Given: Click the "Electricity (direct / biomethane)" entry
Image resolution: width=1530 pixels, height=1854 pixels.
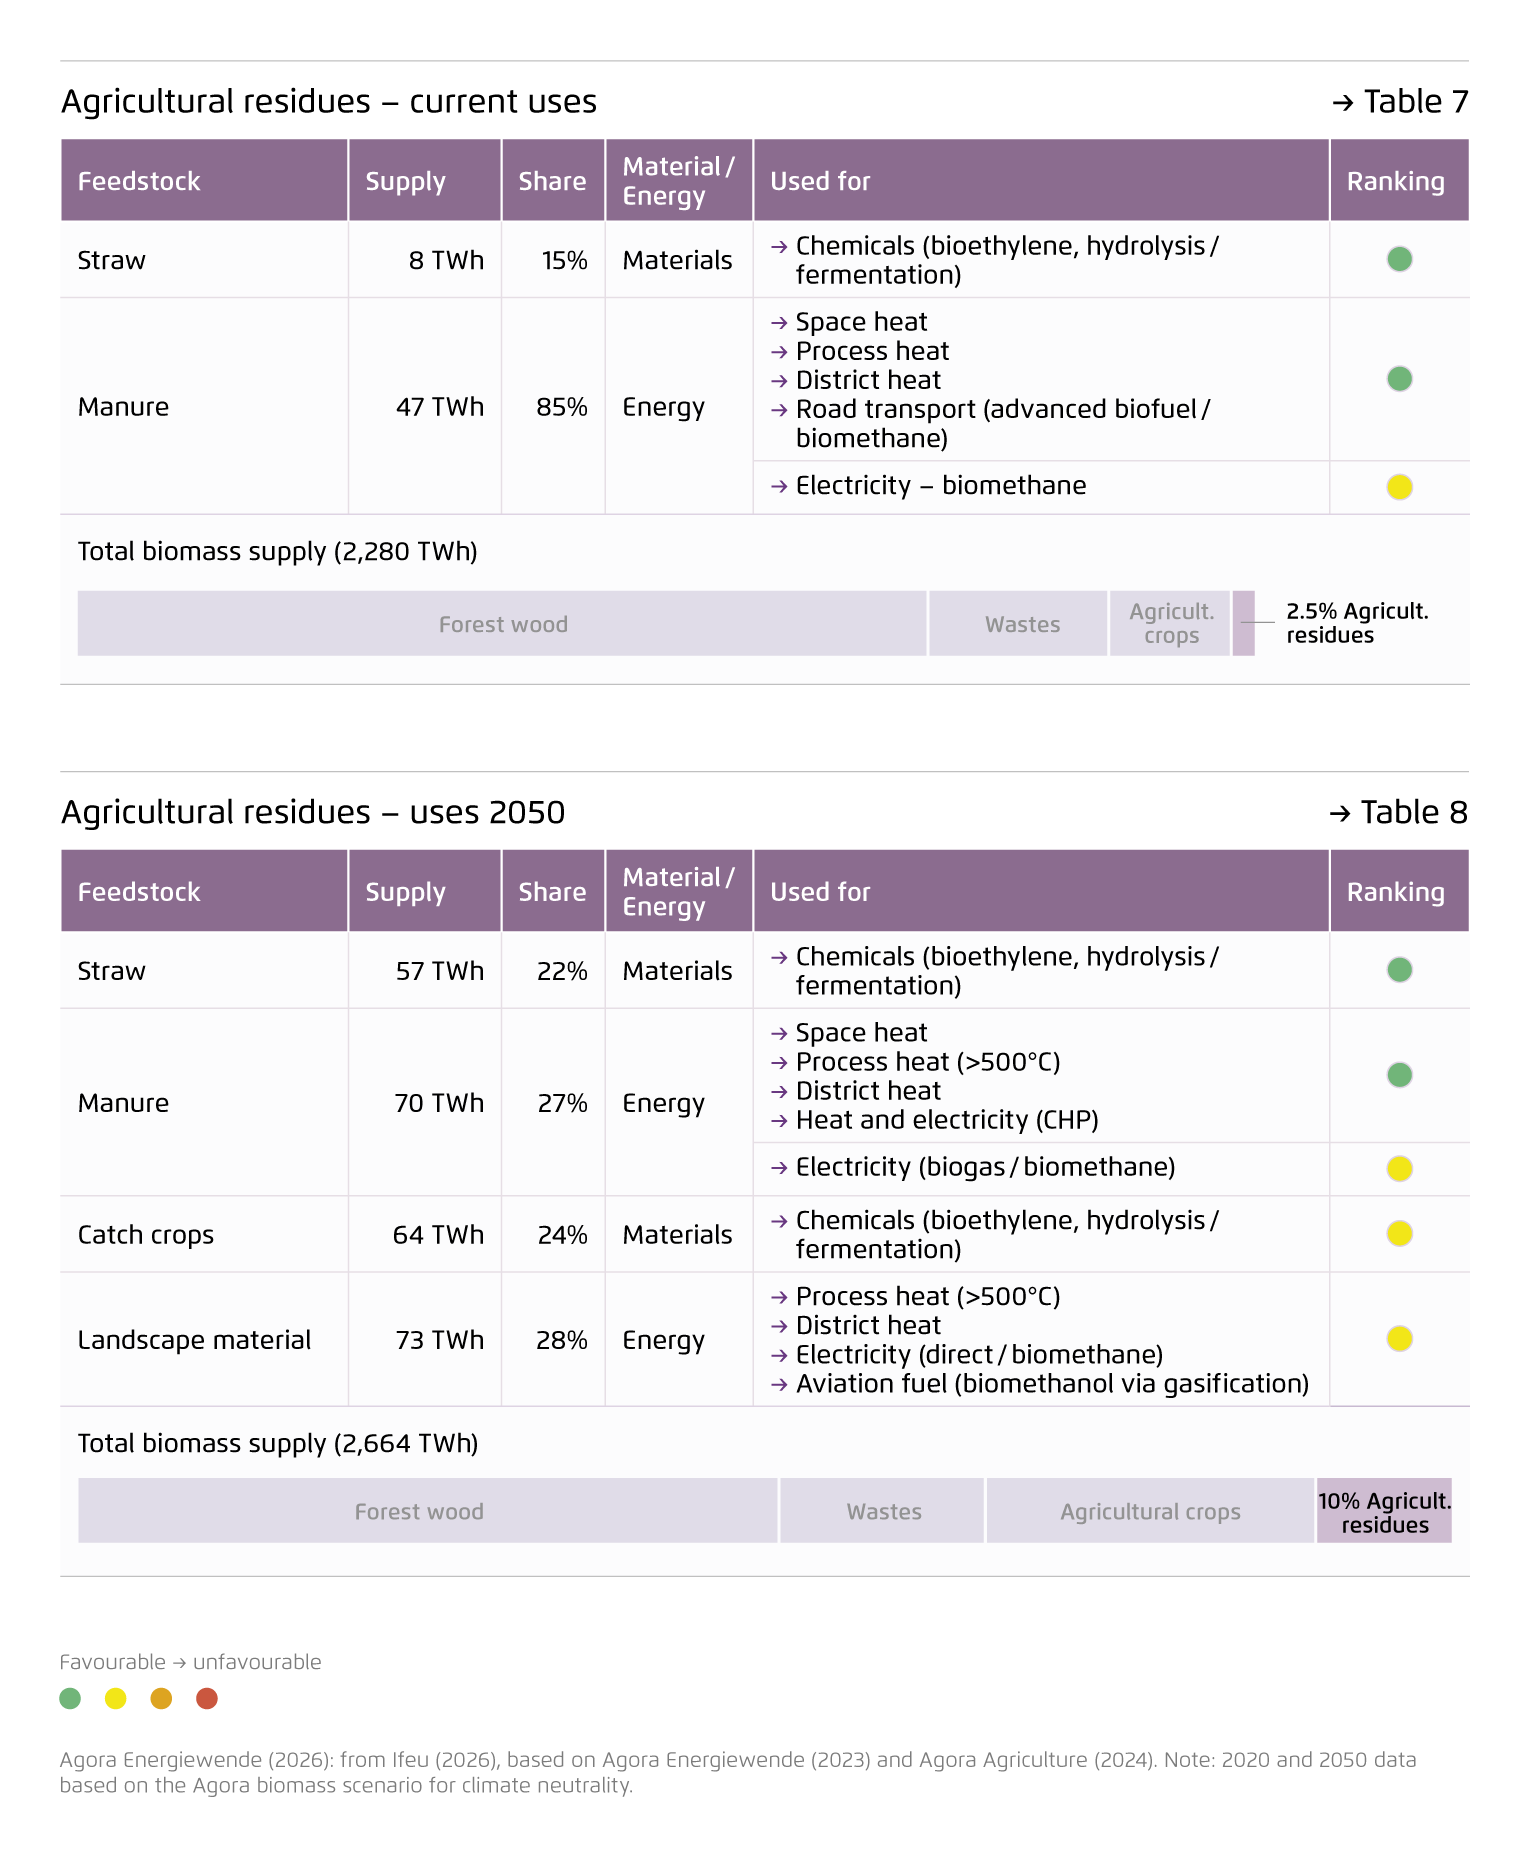Looking at the screenshot, I should (968, 1355).
